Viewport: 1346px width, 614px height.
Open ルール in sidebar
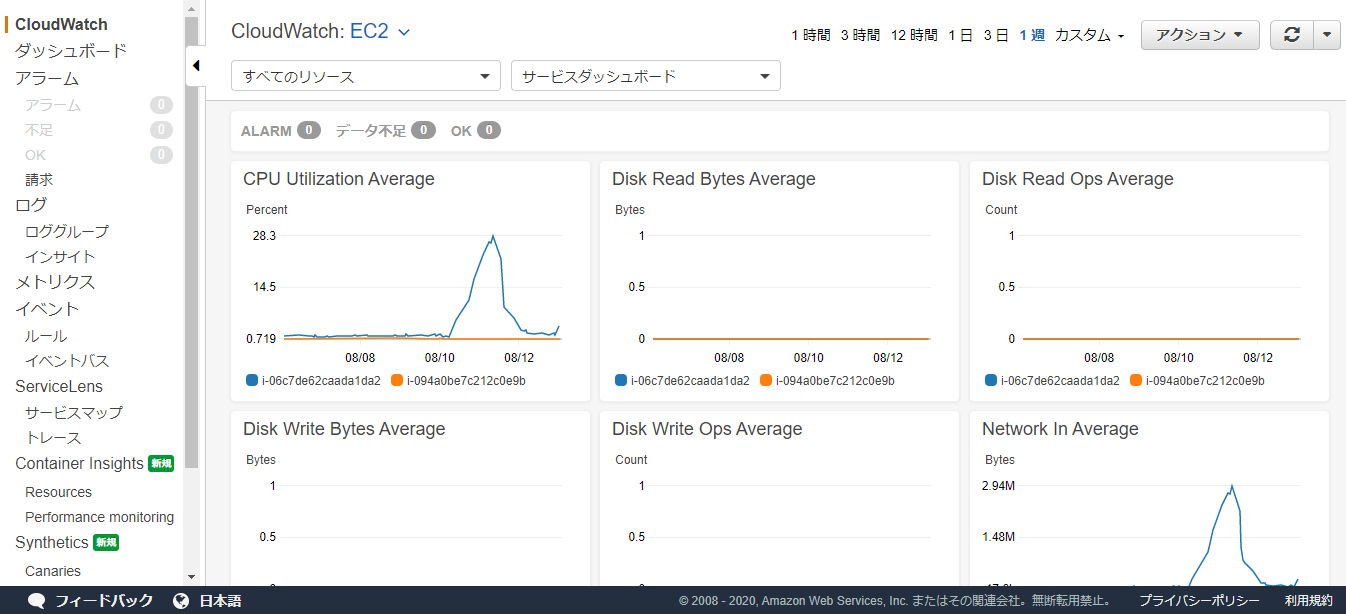pos(46,336)
